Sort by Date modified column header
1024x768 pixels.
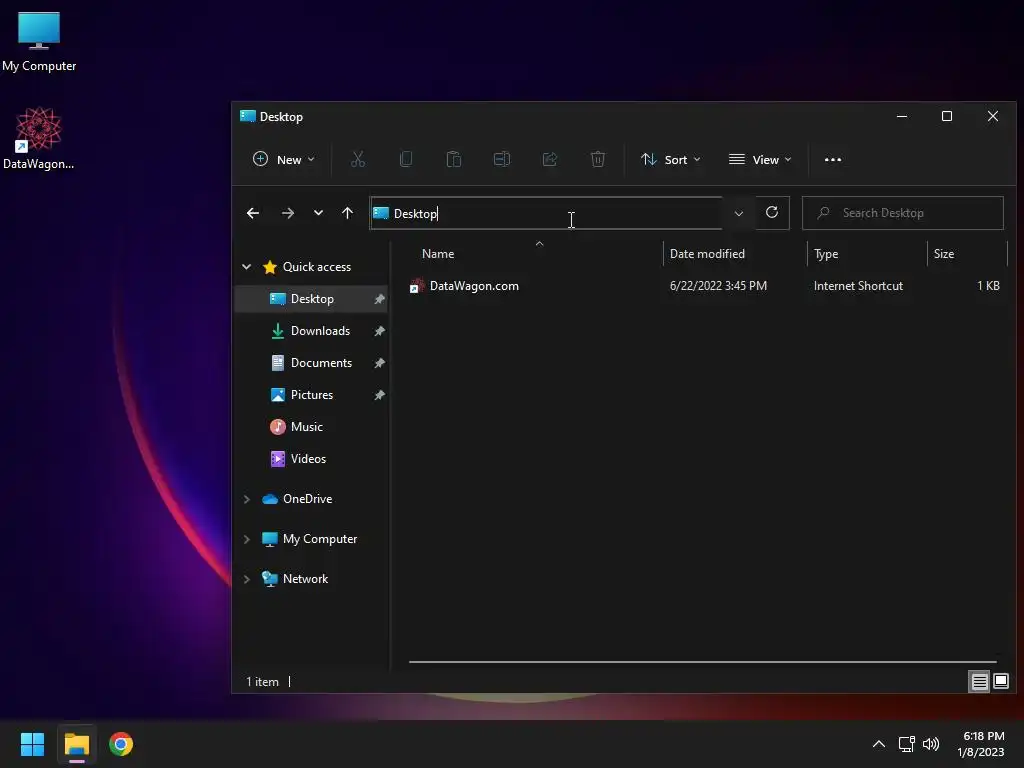pos(707,254)
